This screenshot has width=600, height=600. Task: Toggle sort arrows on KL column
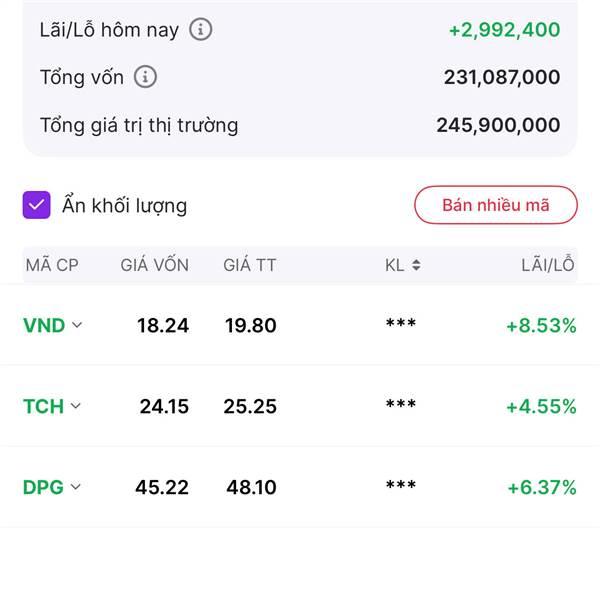(416, 265)
